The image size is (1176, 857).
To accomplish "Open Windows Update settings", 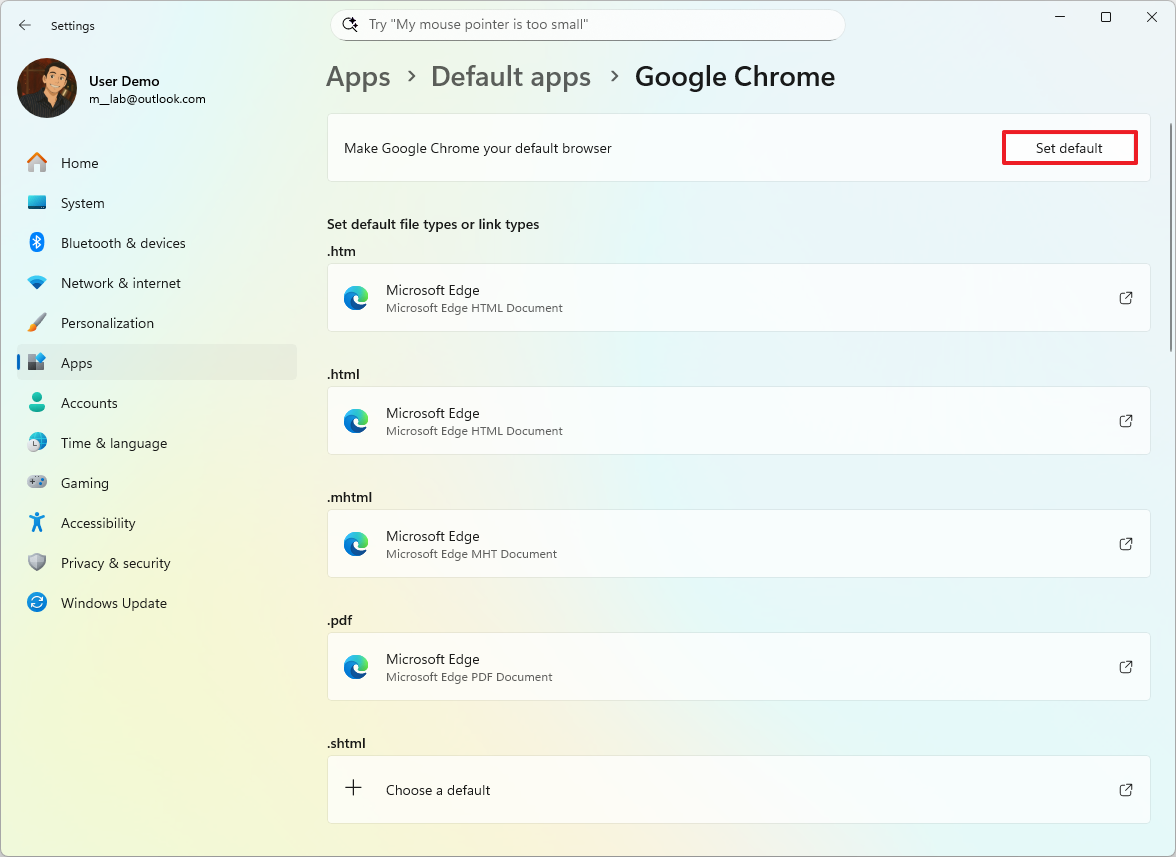I will pos(114,602).
